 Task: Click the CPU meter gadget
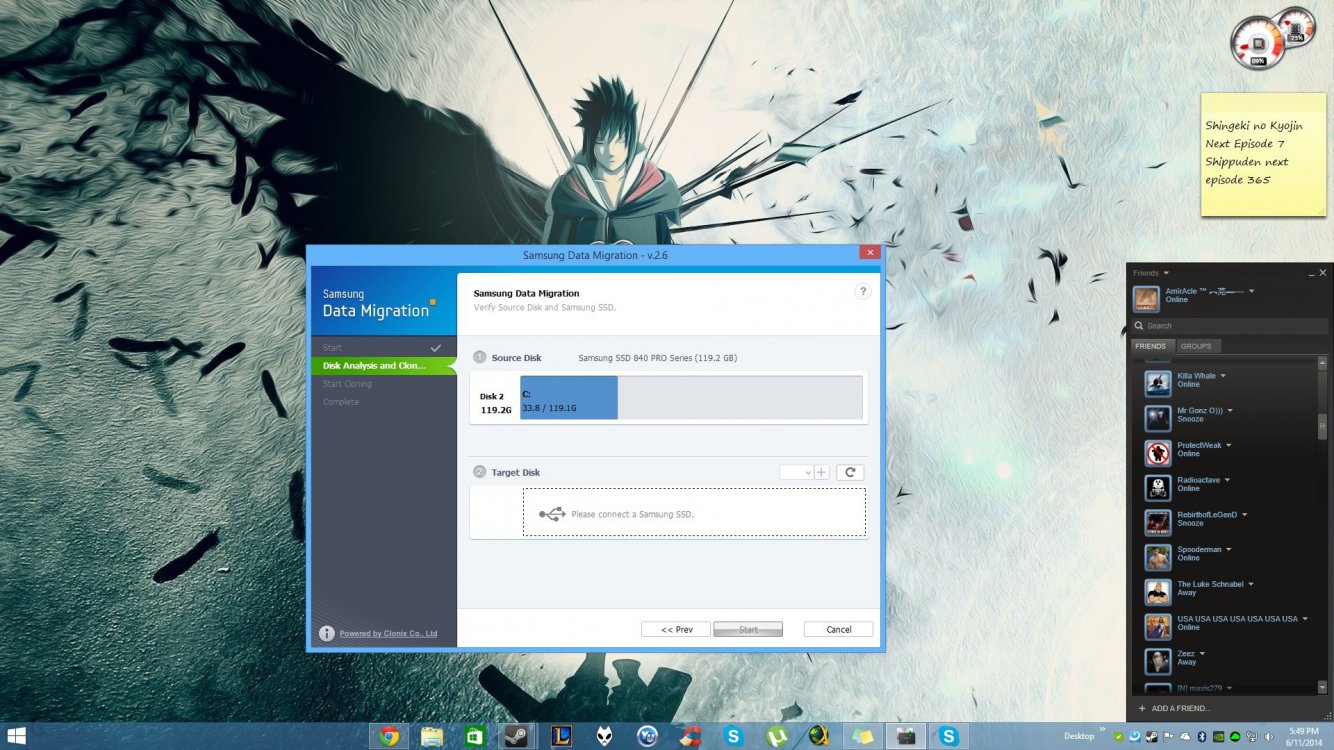point(1256,44)
